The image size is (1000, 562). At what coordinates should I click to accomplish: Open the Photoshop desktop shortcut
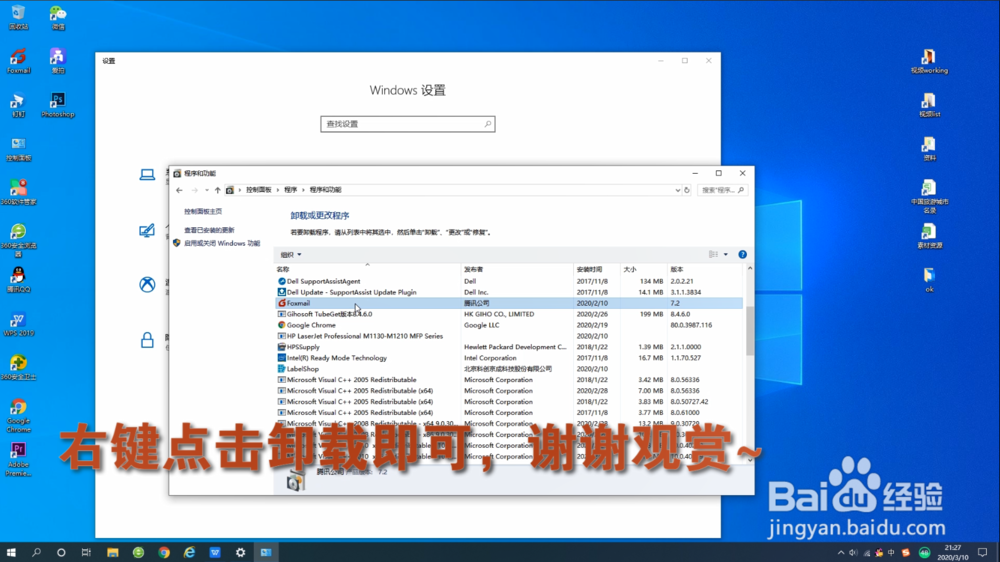pos(57,105)
